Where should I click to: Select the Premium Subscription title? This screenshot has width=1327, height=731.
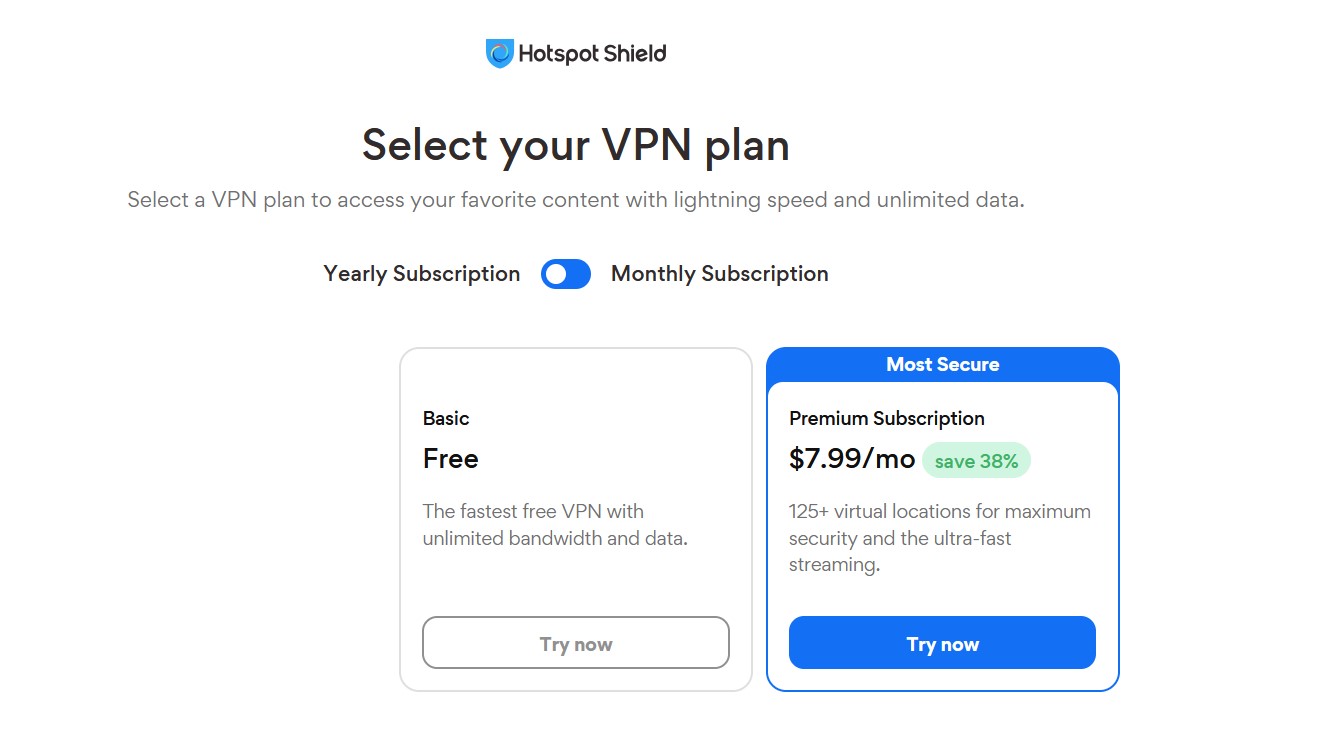887,418
